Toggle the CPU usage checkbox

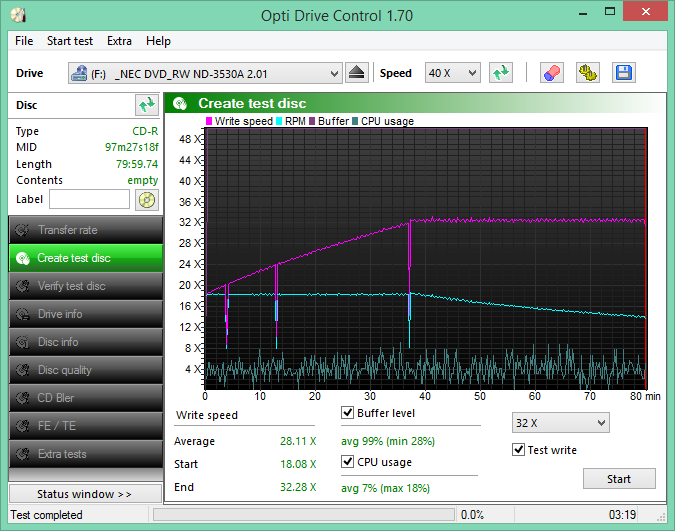347,462
